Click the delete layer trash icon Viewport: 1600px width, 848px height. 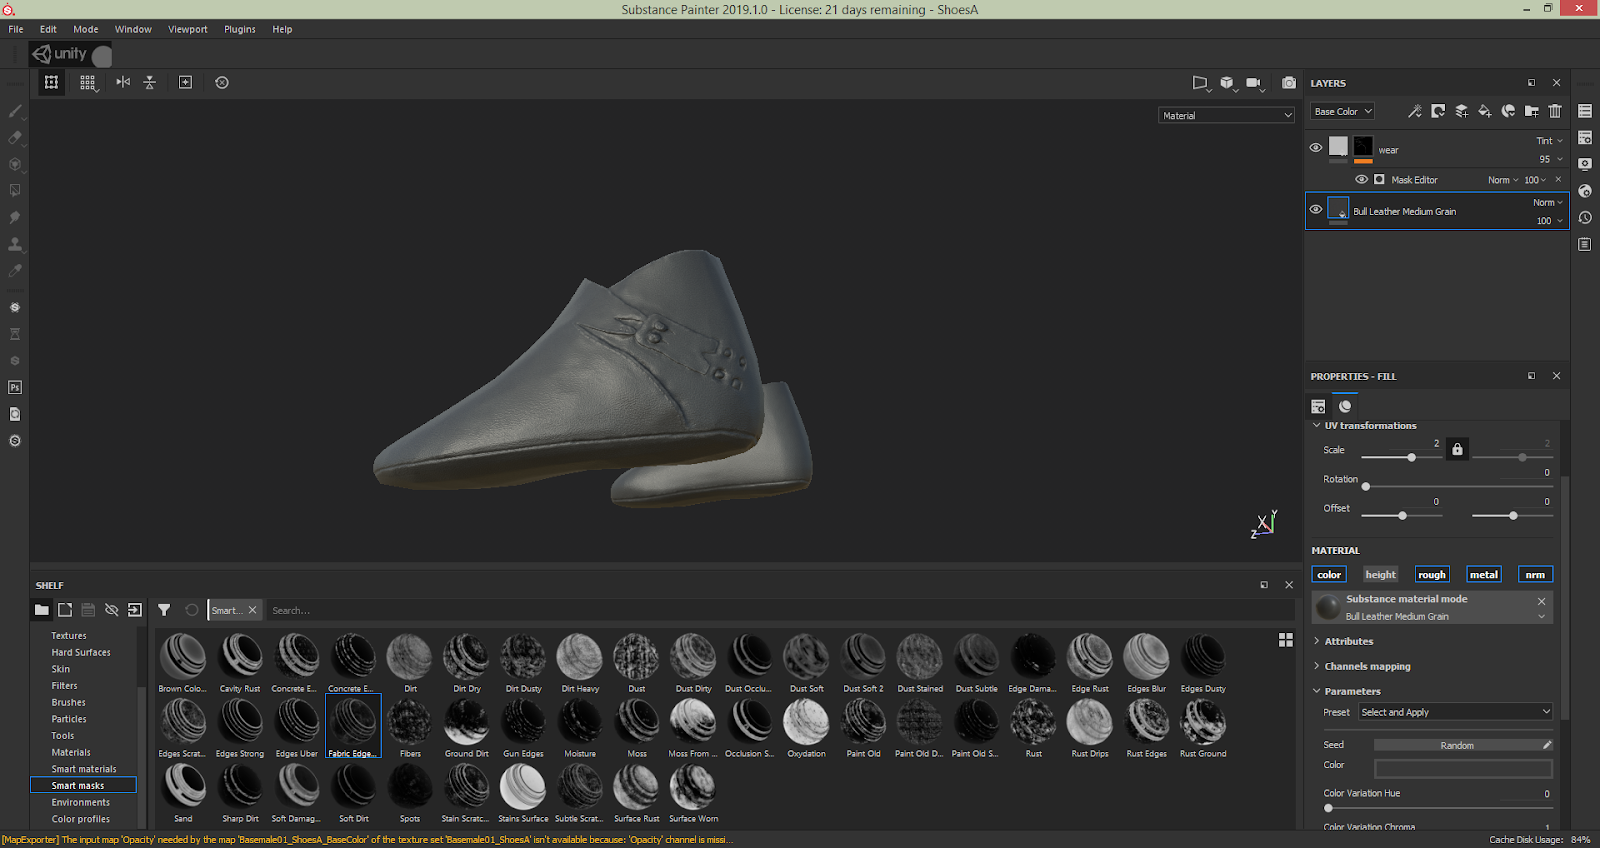(x=1555, y=111)
